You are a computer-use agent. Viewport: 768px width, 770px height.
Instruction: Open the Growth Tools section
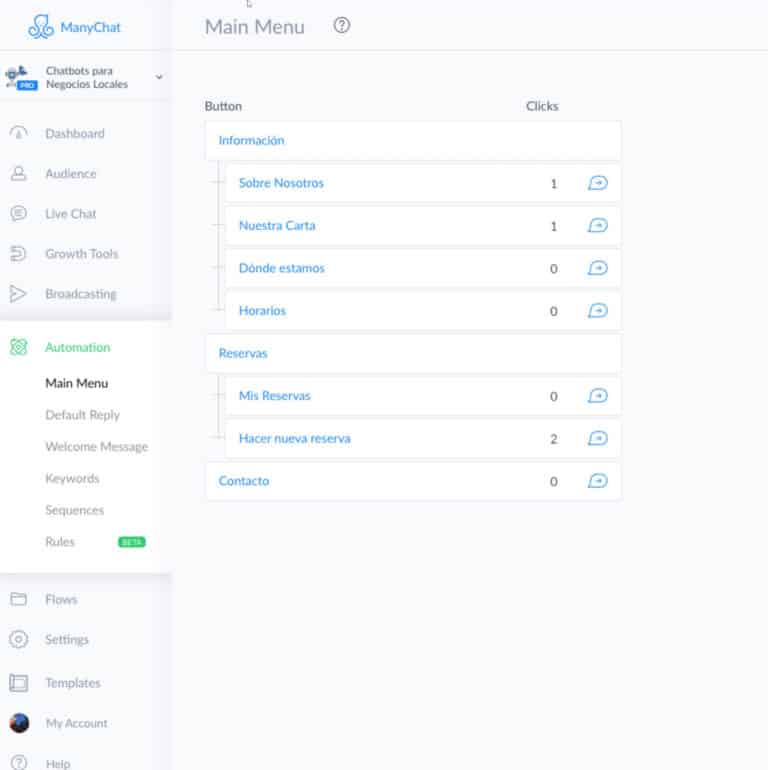(81, 254)
